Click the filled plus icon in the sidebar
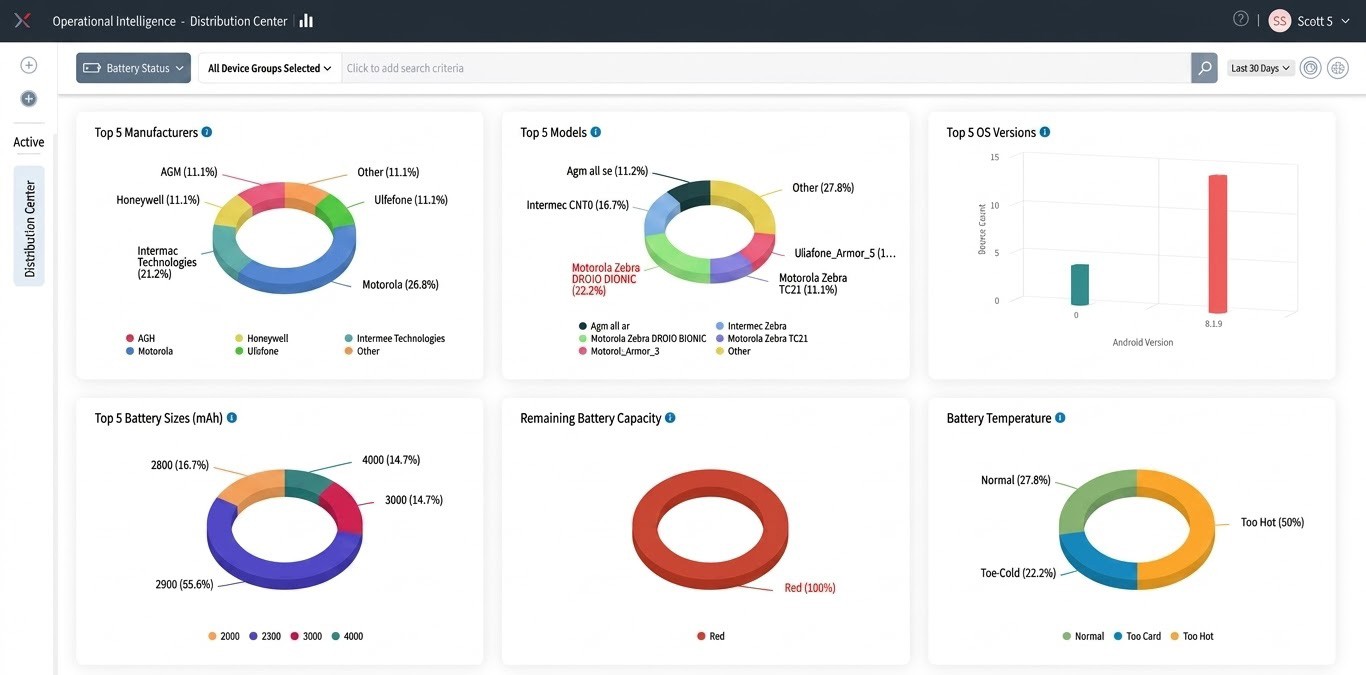The image size is (1366, 675). [x=29, y=99]
